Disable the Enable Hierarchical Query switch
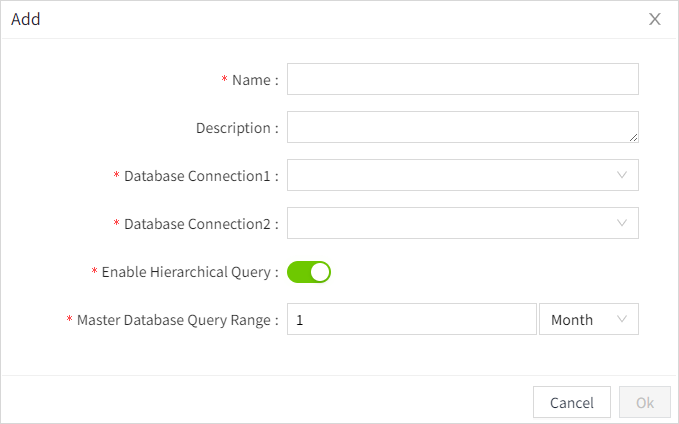The width and height of the screenshot is (679, 424). 309,271
